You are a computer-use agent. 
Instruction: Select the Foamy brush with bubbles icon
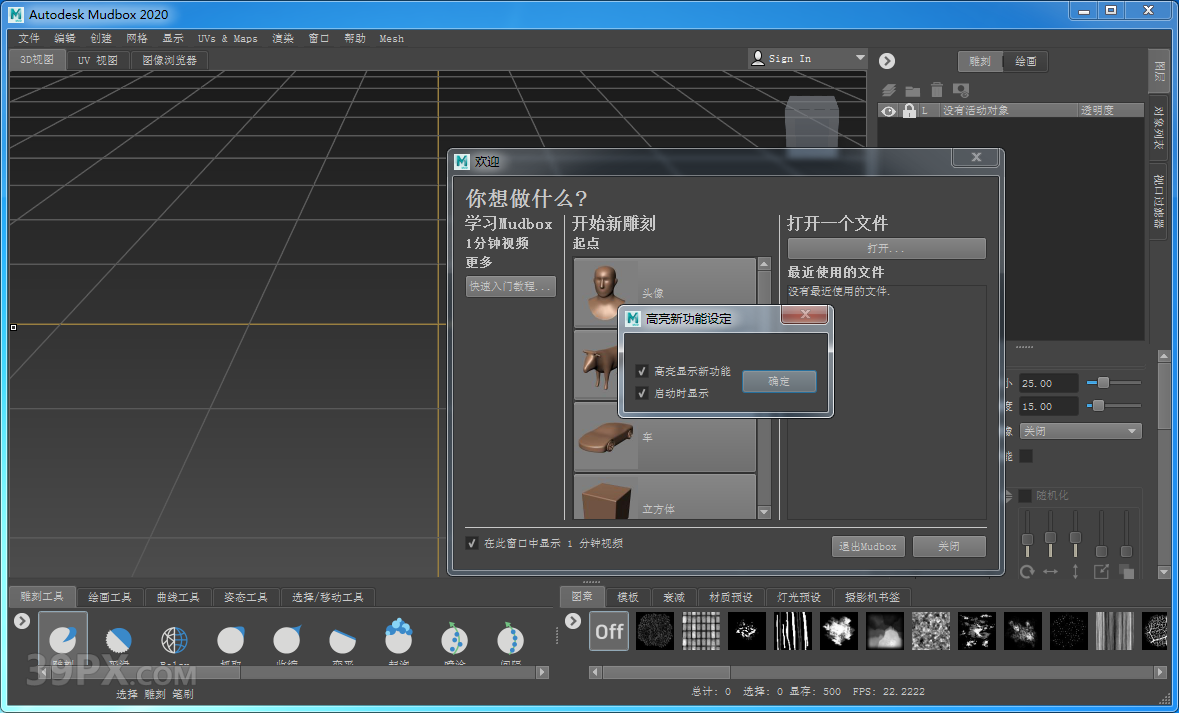[x=399, y=637]
